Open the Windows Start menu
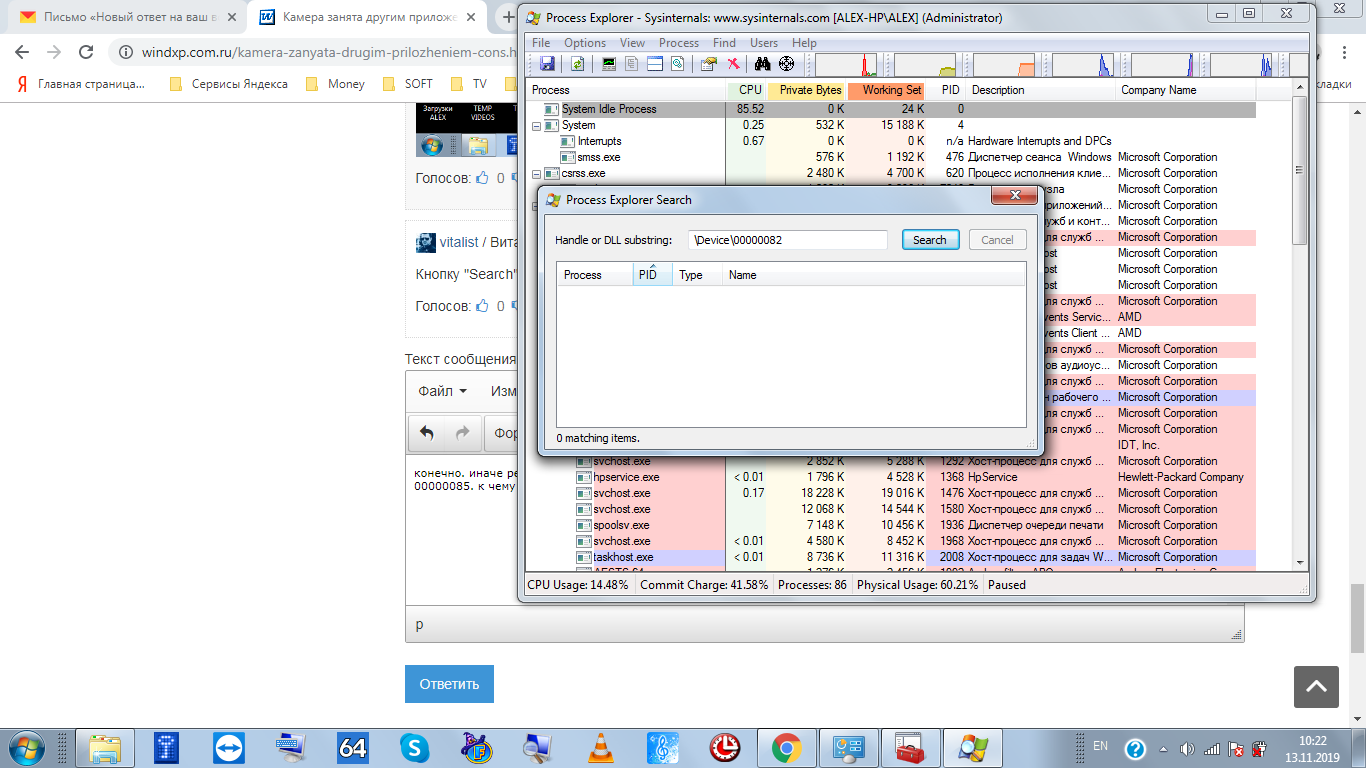 [x=25, y=747]
